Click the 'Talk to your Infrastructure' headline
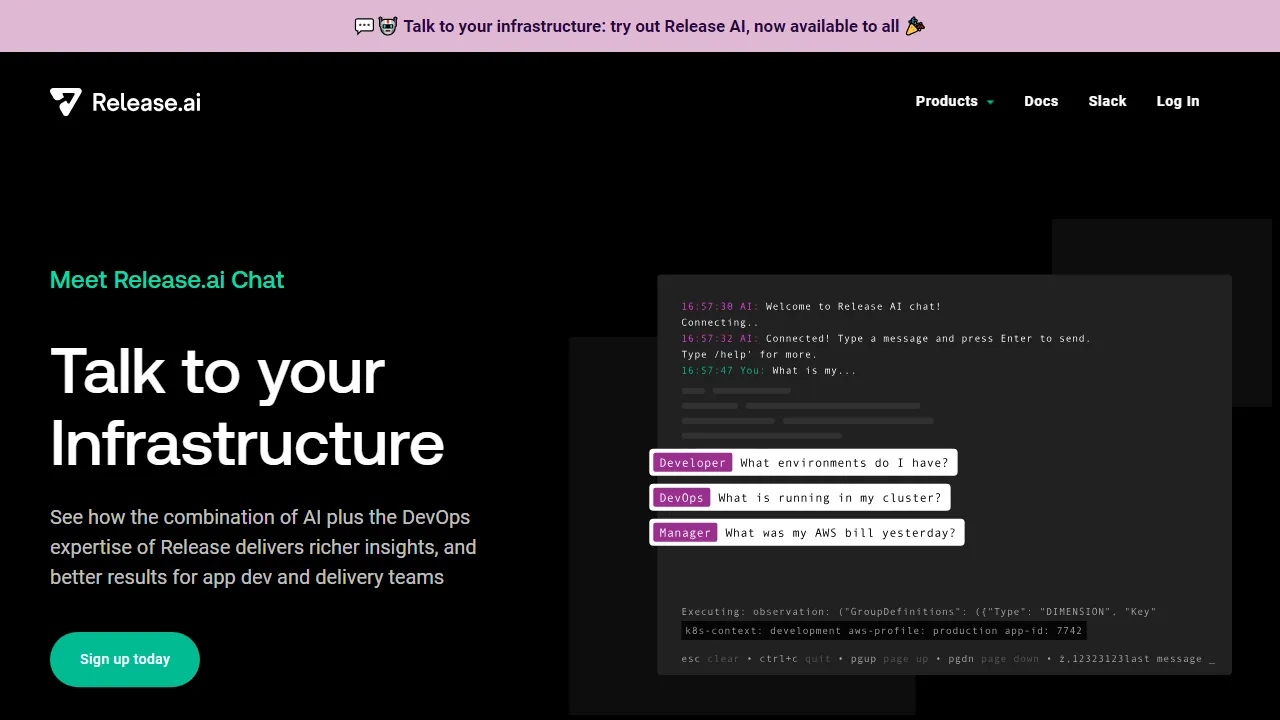1280x720 pixels. (247, 406)
